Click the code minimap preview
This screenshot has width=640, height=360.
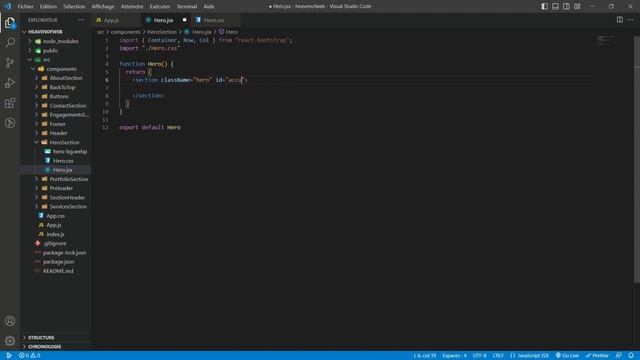(605, 40)
